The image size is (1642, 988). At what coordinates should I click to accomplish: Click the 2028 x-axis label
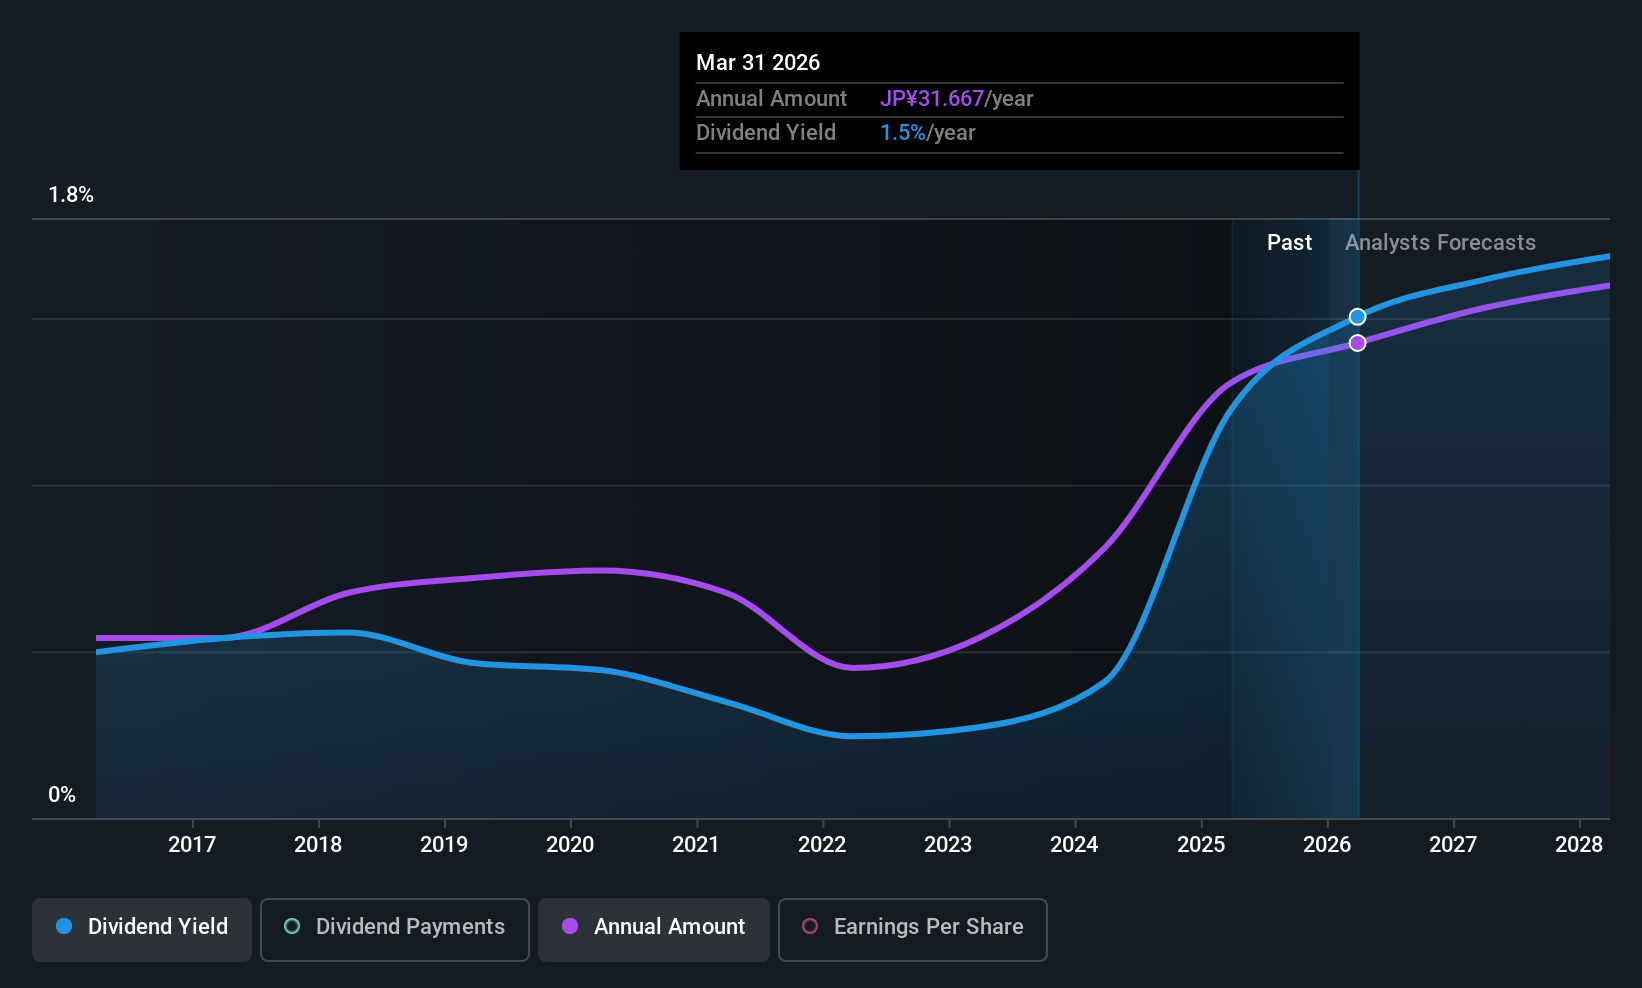(1579, 845)
